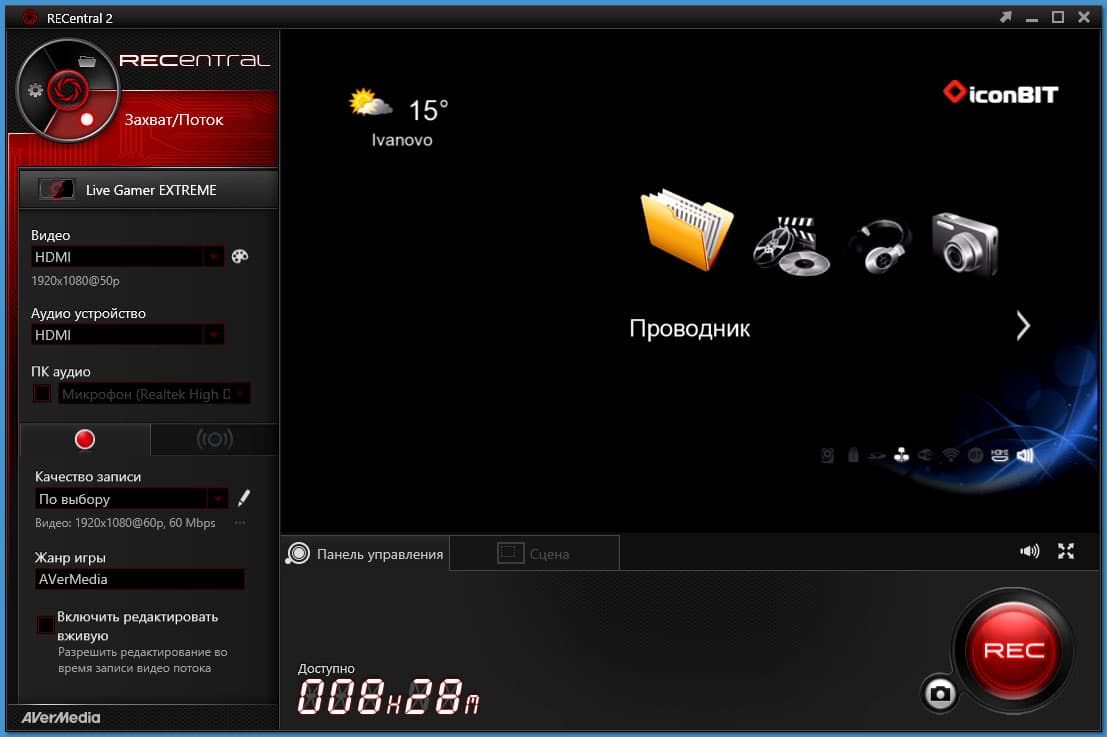Viewport: 1107px width, 737px height.
Task: Click the Ivanovo city label
Action: [x=402, y=140]
